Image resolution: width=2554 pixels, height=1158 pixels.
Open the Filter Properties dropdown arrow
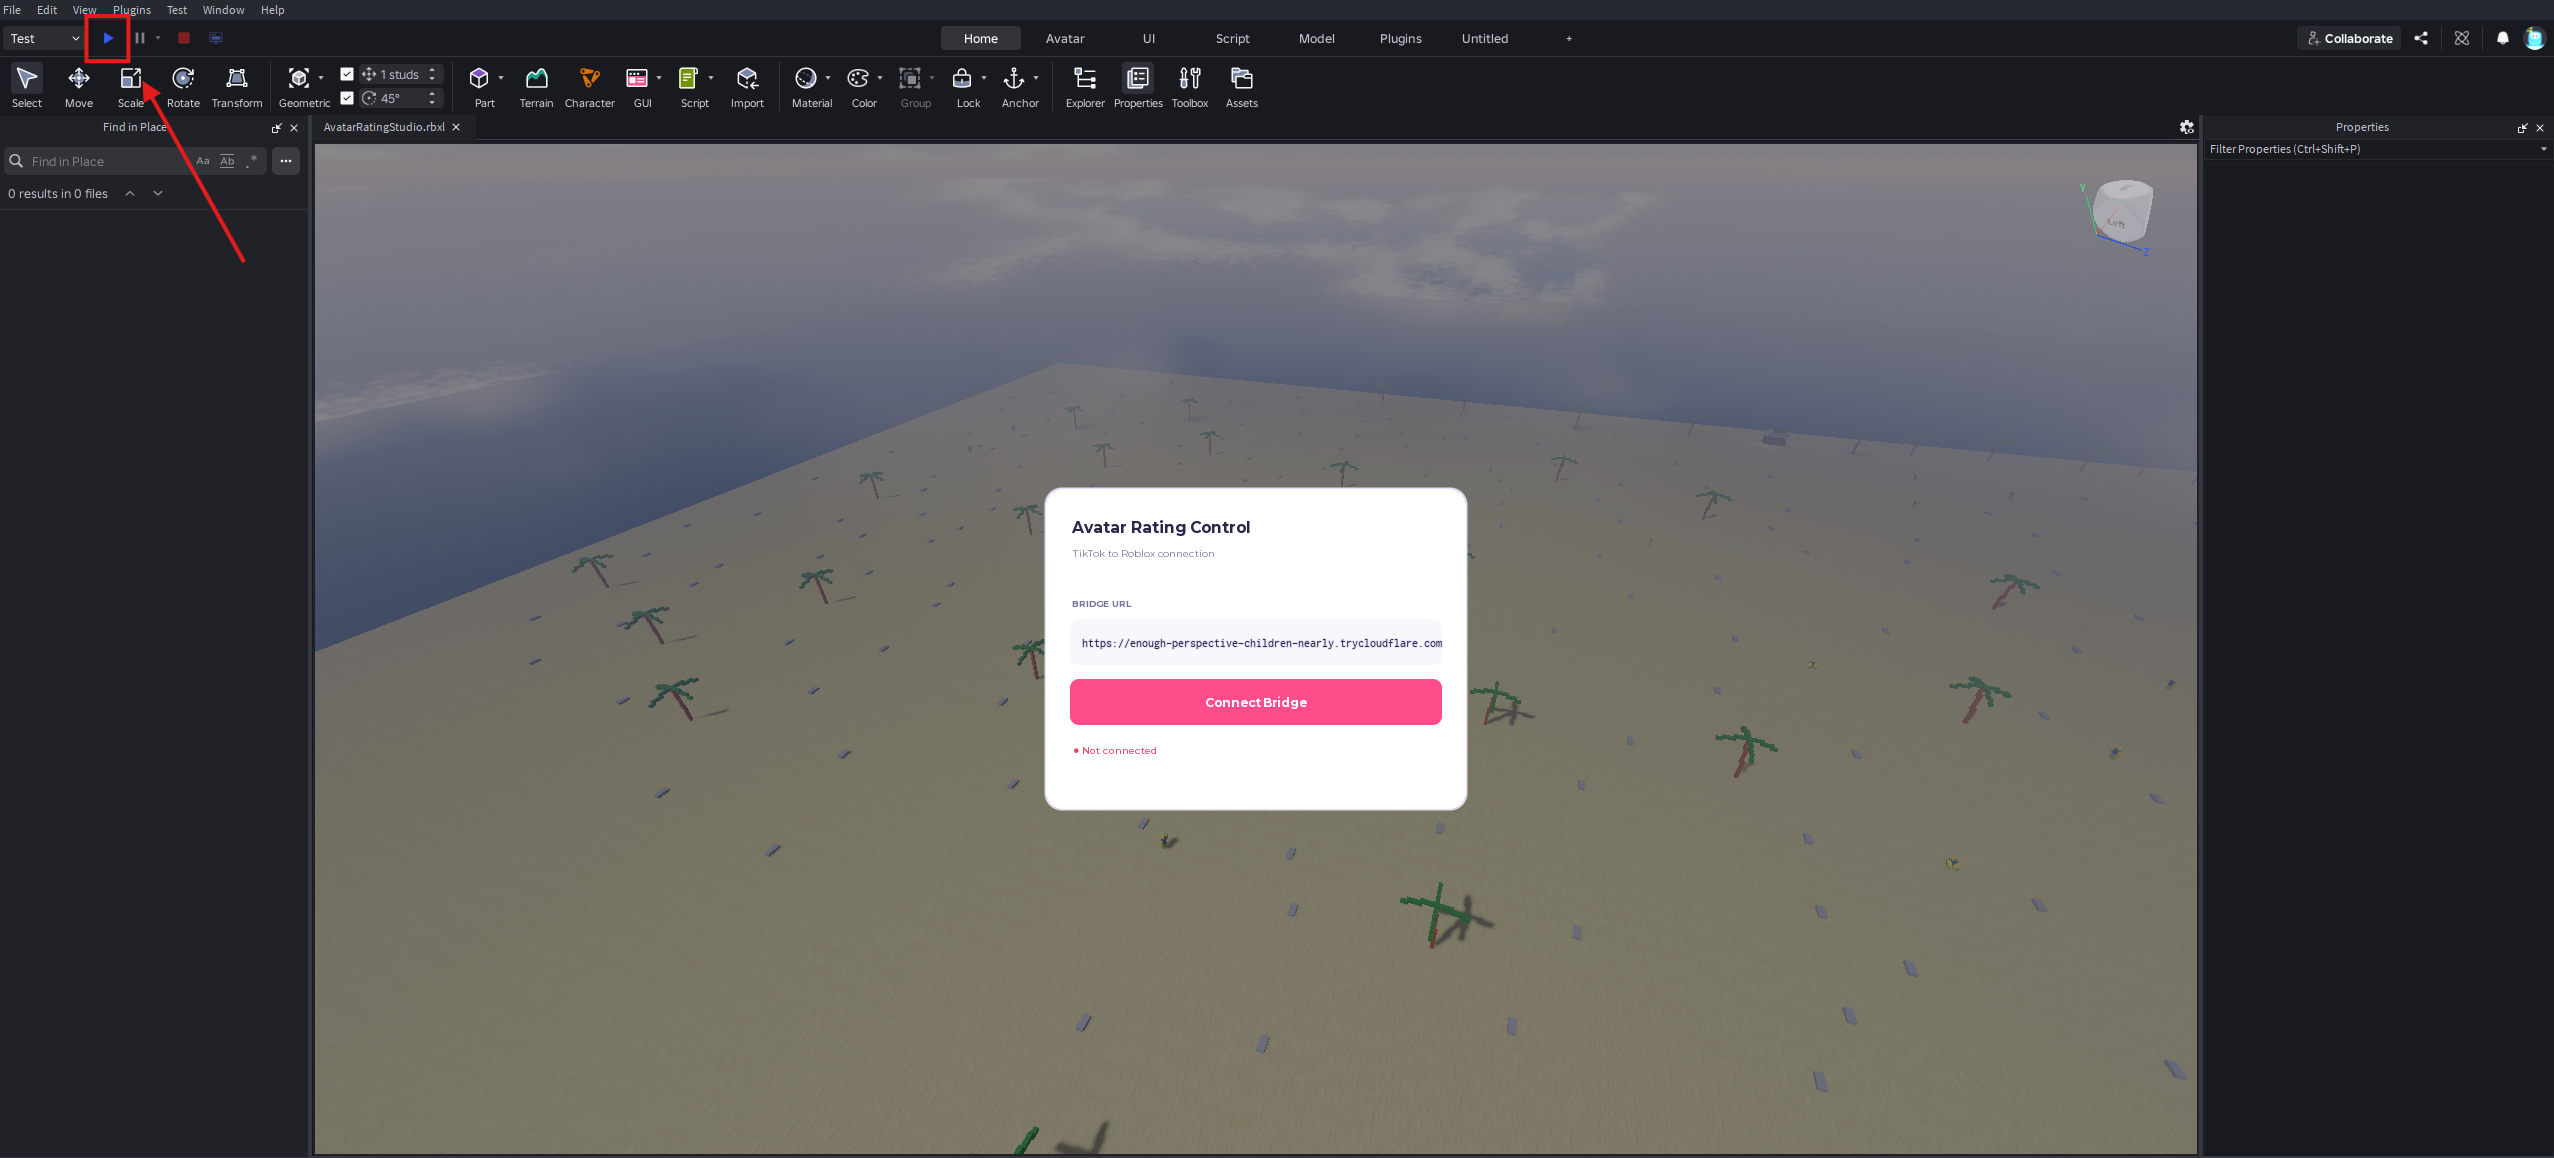pyautogui.click(x=2543, y=149)
